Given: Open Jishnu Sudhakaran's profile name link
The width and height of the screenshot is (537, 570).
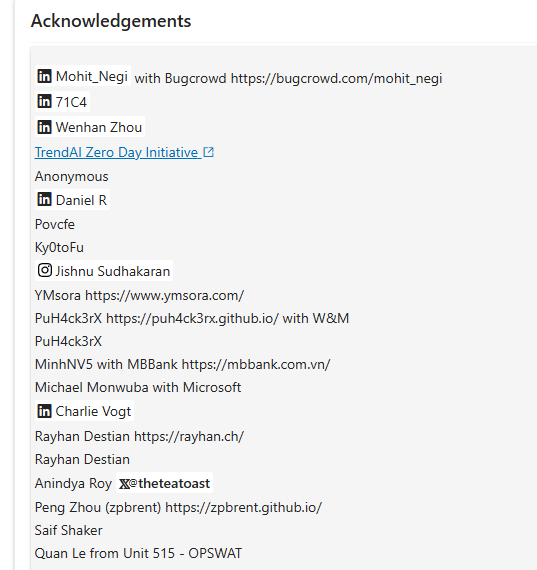Looking at the screenshot, I should click(113, 271).
